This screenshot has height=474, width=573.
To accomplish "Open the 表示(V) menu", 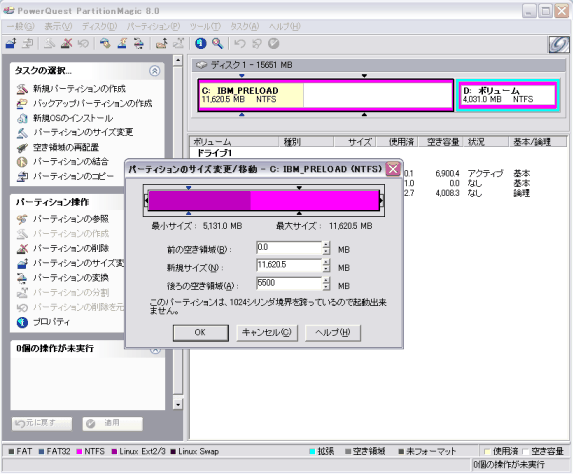I will [58, 26].
